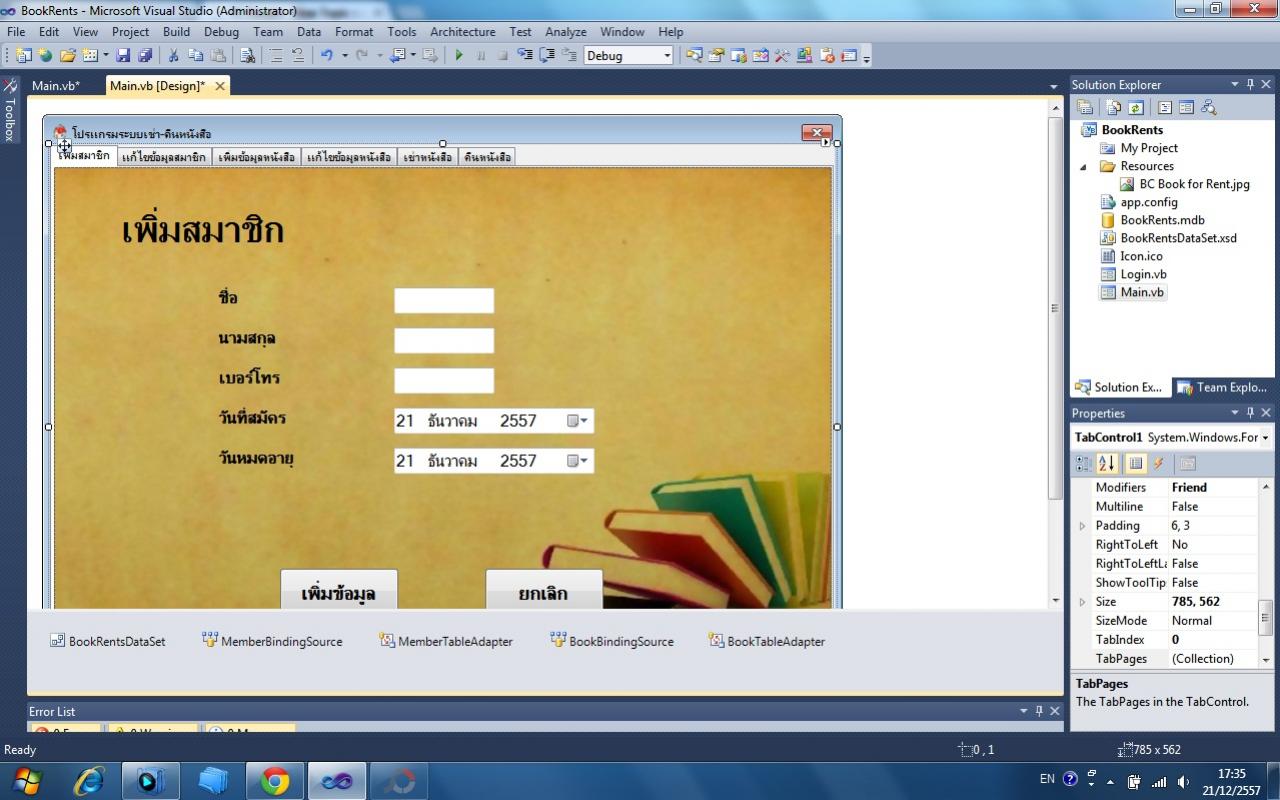Click Show All Files in Solution Explorer
This screenshot has width=1280, height=800.
click(x=1114, y=108)
